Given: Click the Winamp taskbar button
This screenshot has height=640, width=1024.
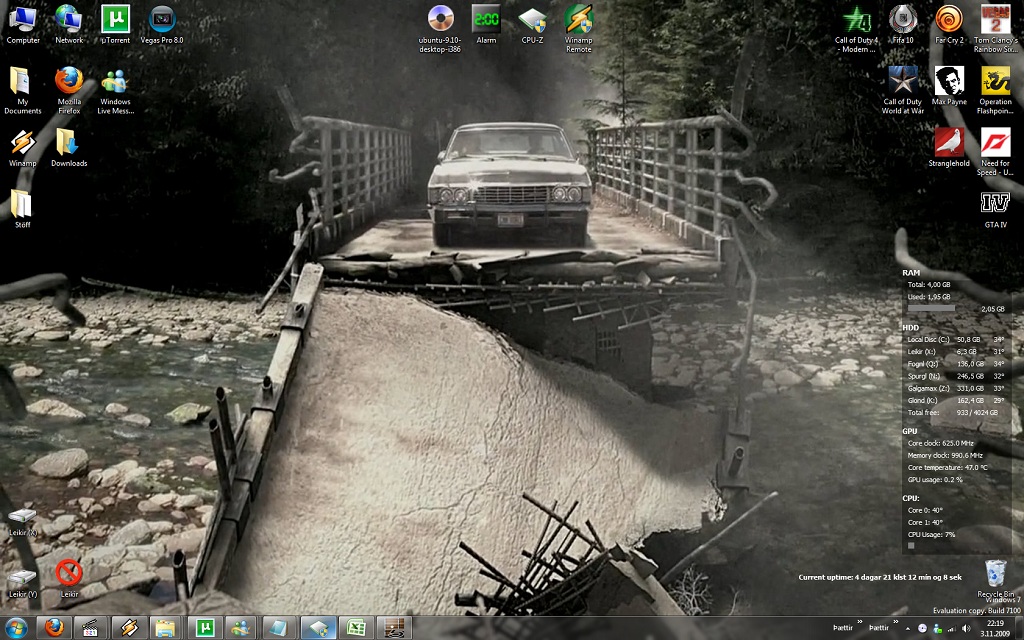Looking at the screenshot, I should click(x=129, y=628).
